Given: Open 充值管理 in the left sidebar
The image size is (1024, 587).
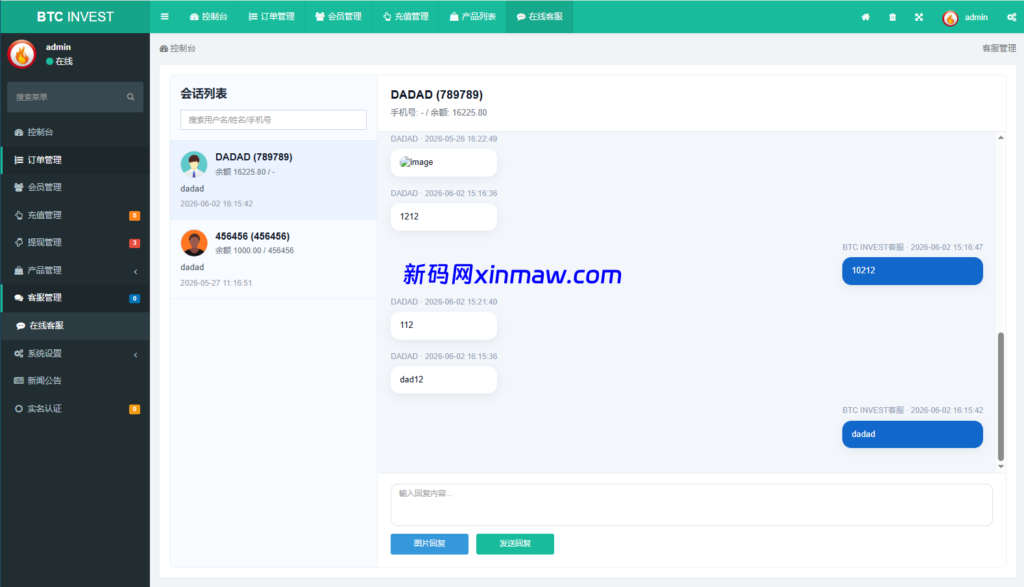Looking at the screenshot, I should point(75,215).
